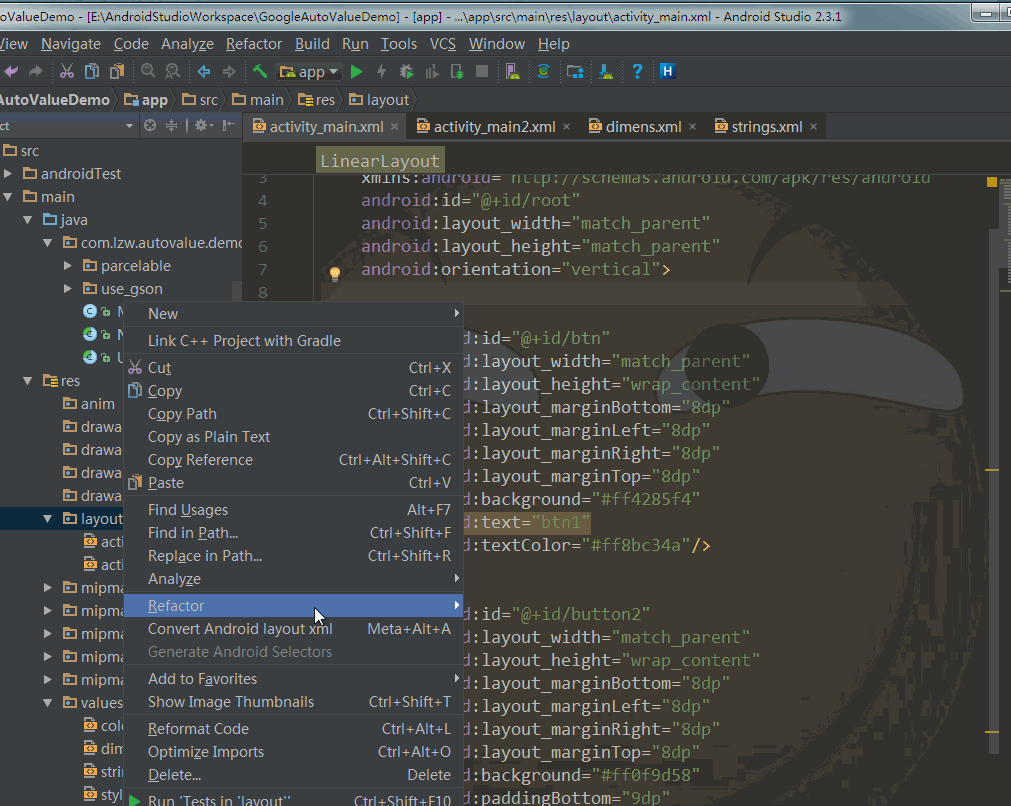Switch to the dimens.xml editor tab
Viewport: 1011px width, 806px height.
pos(645,126)
